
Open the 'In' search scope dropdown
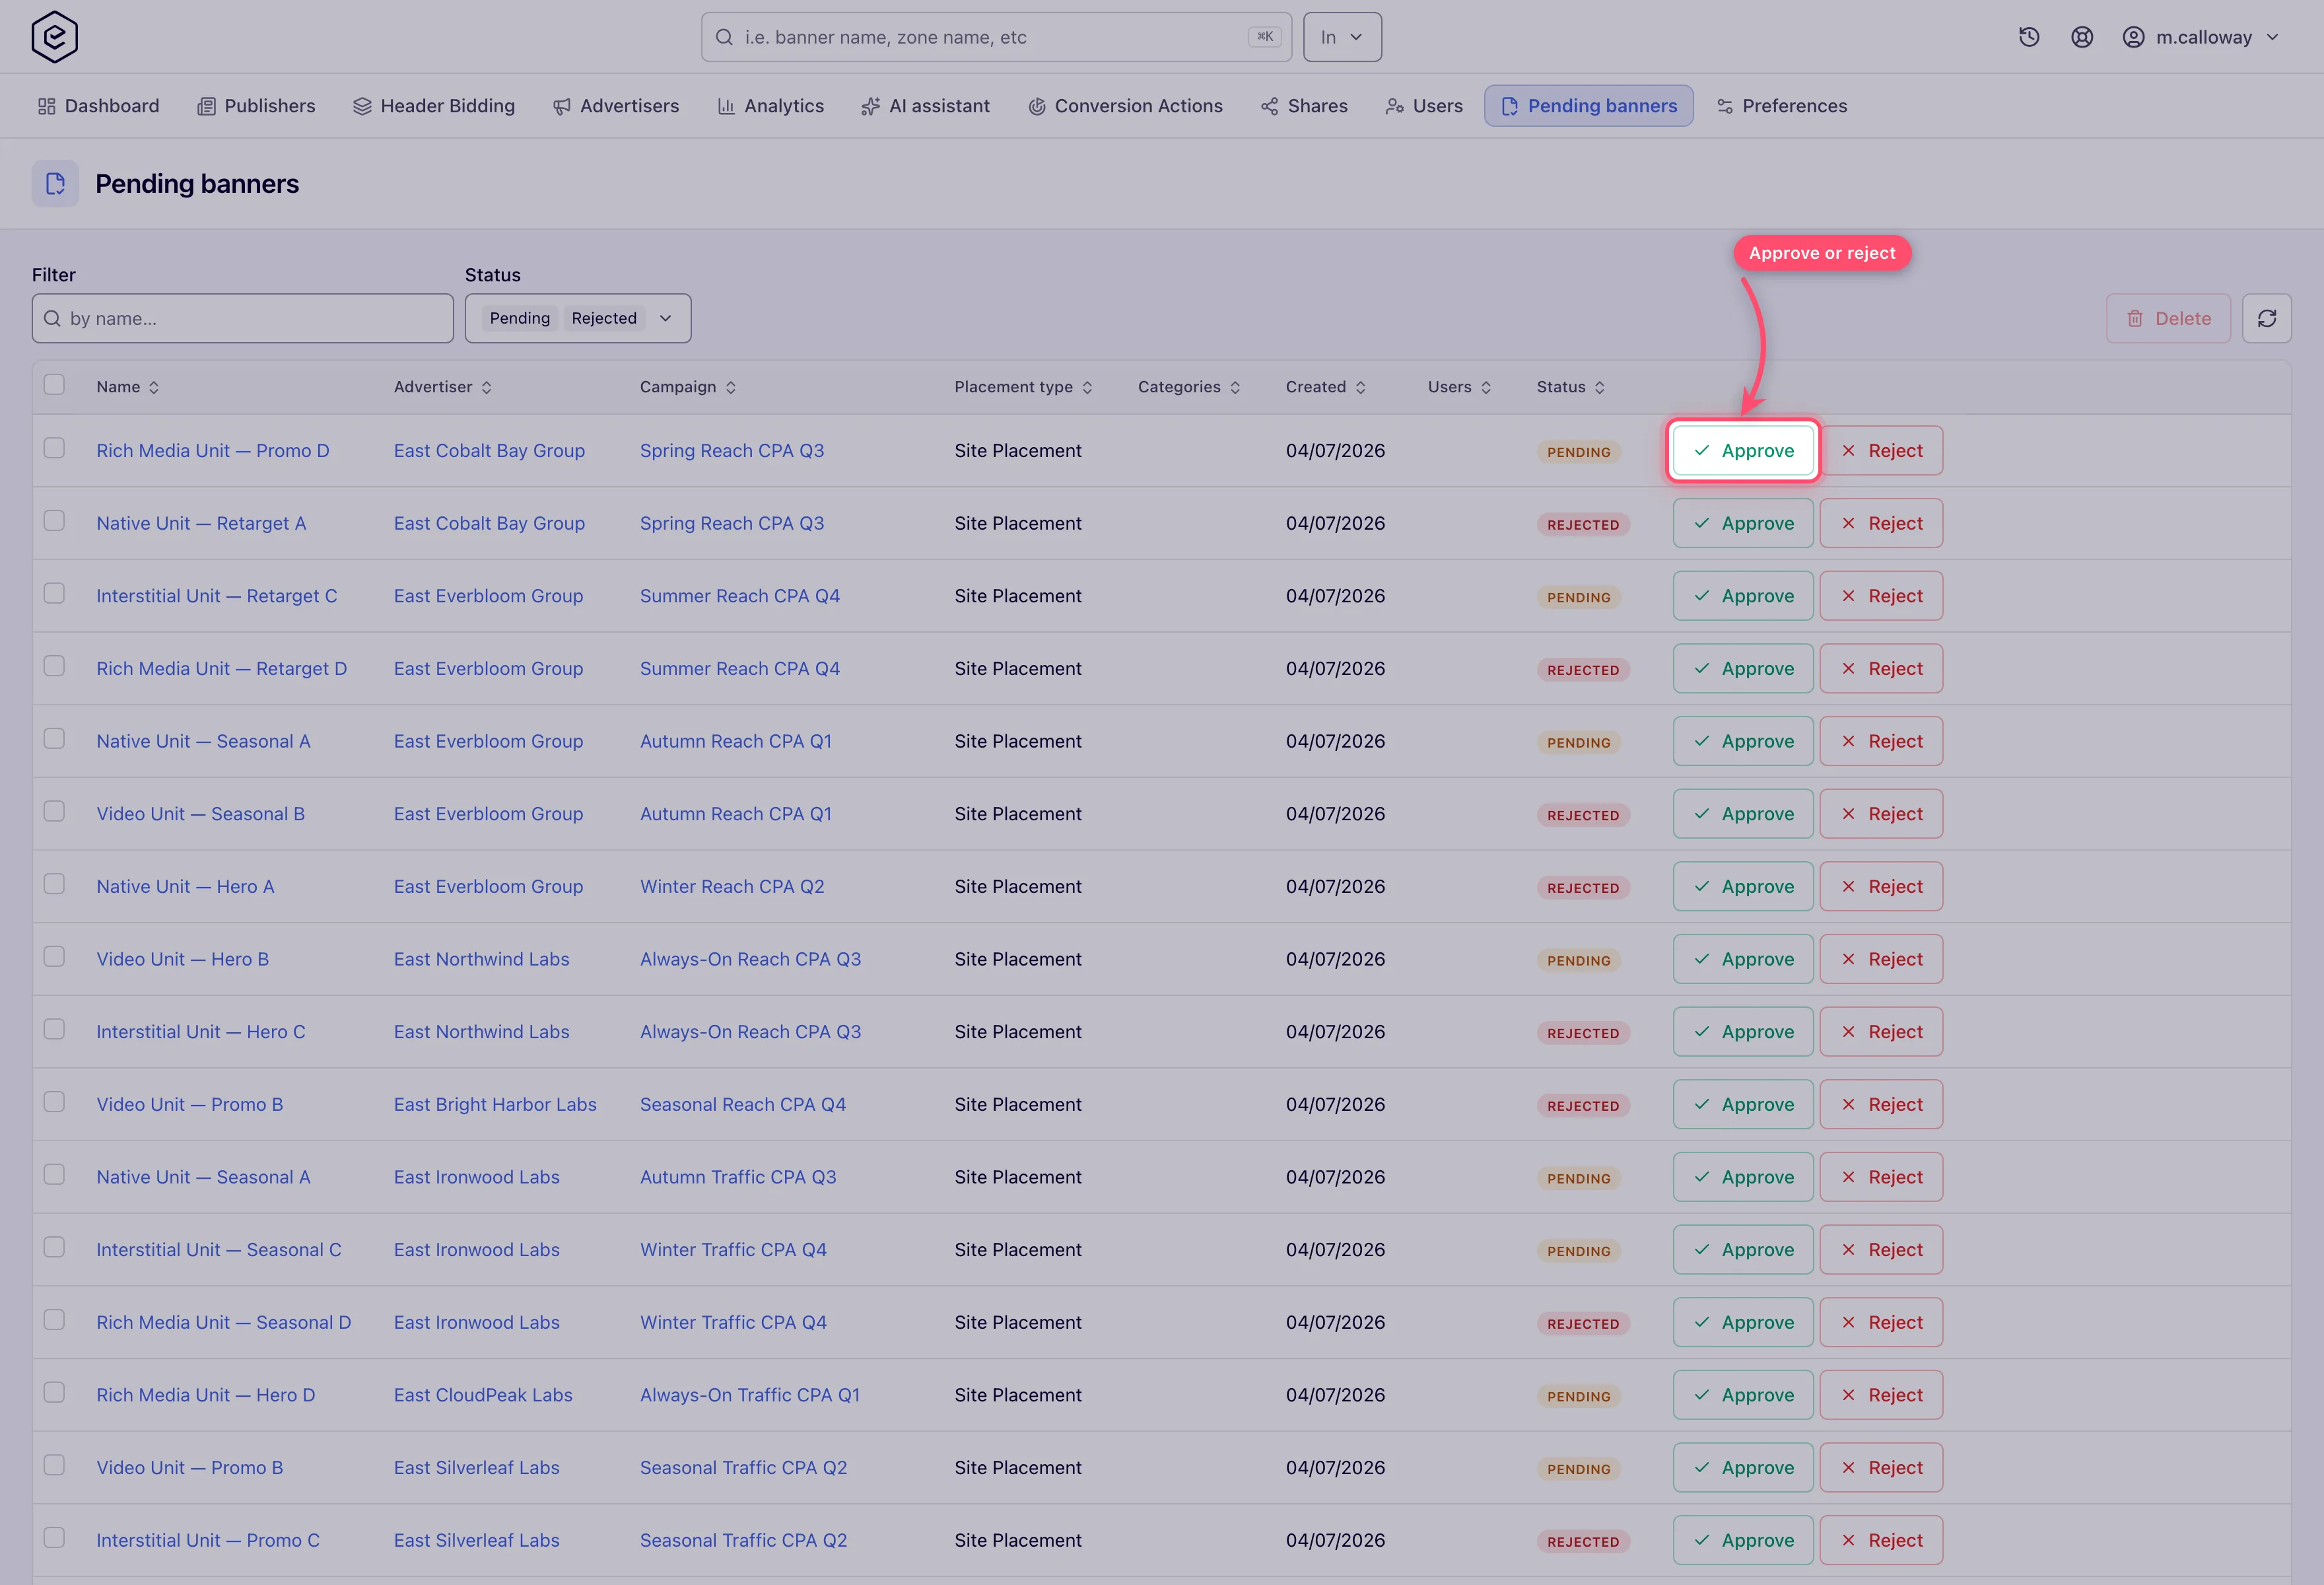coord(1342,37)
